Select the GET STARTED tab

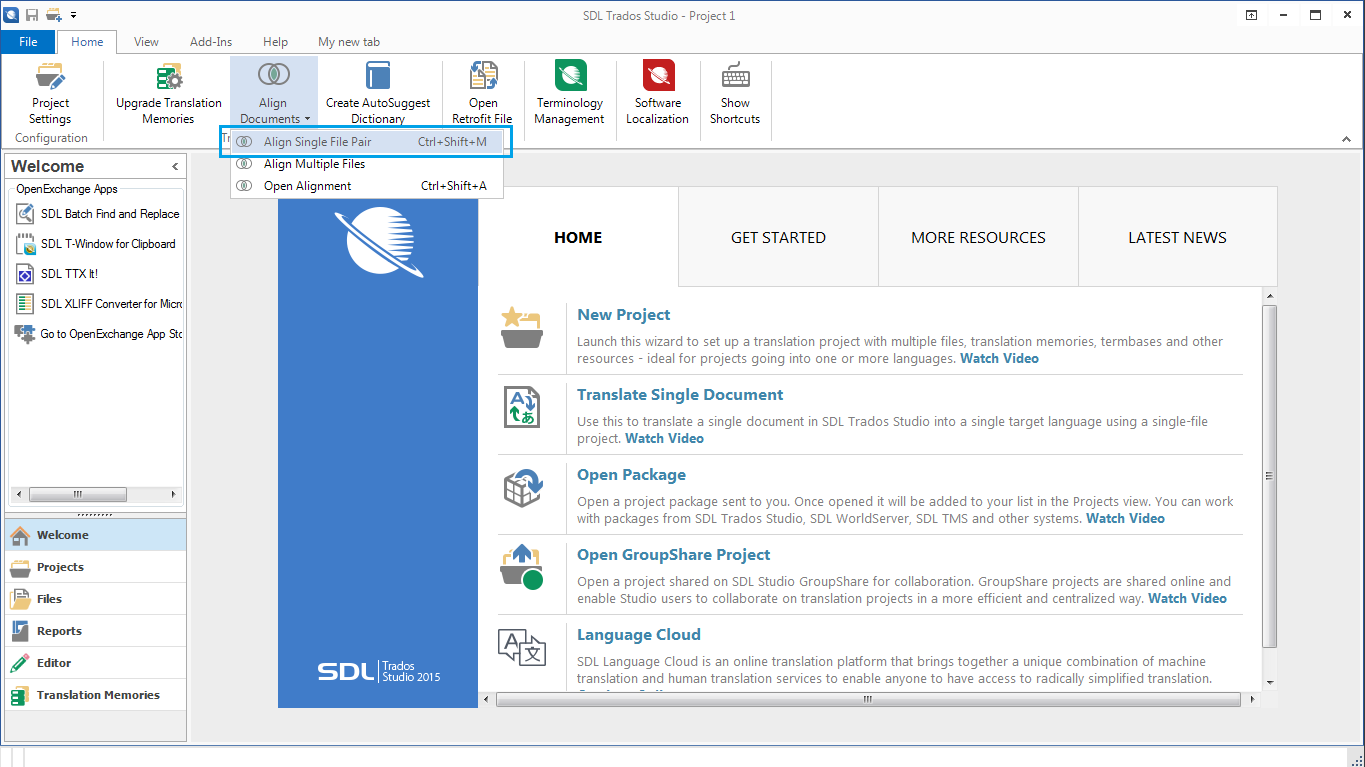(x=778, y=237)
